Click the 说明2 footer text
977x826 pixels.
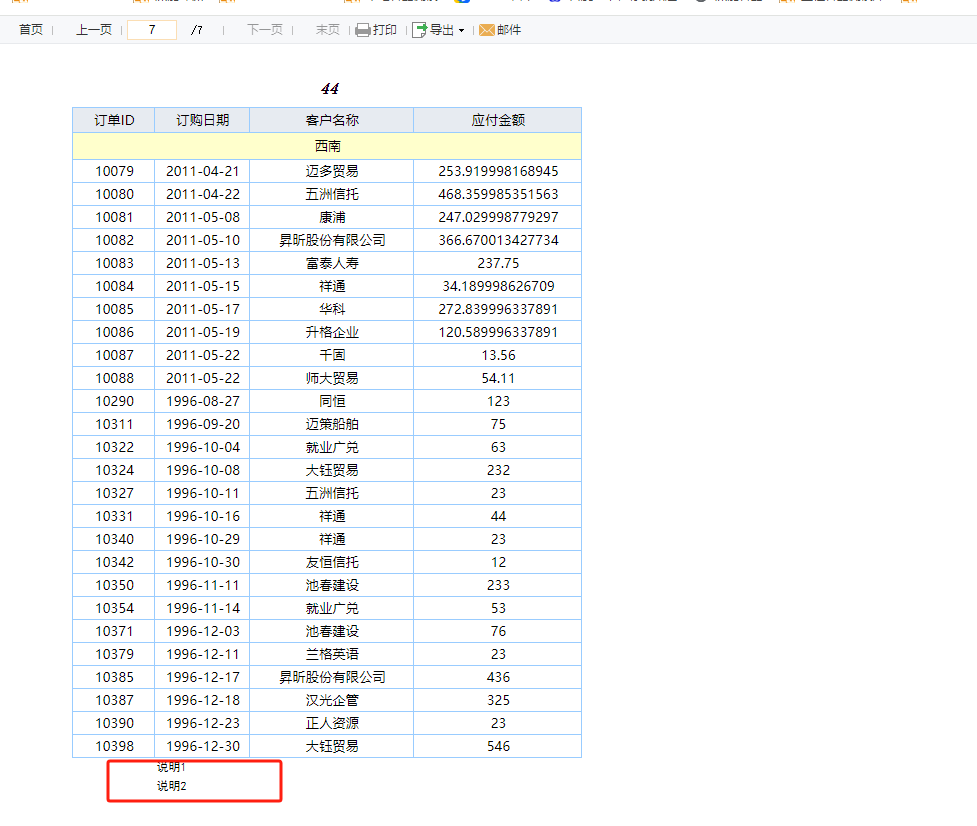tap(171, 786)
